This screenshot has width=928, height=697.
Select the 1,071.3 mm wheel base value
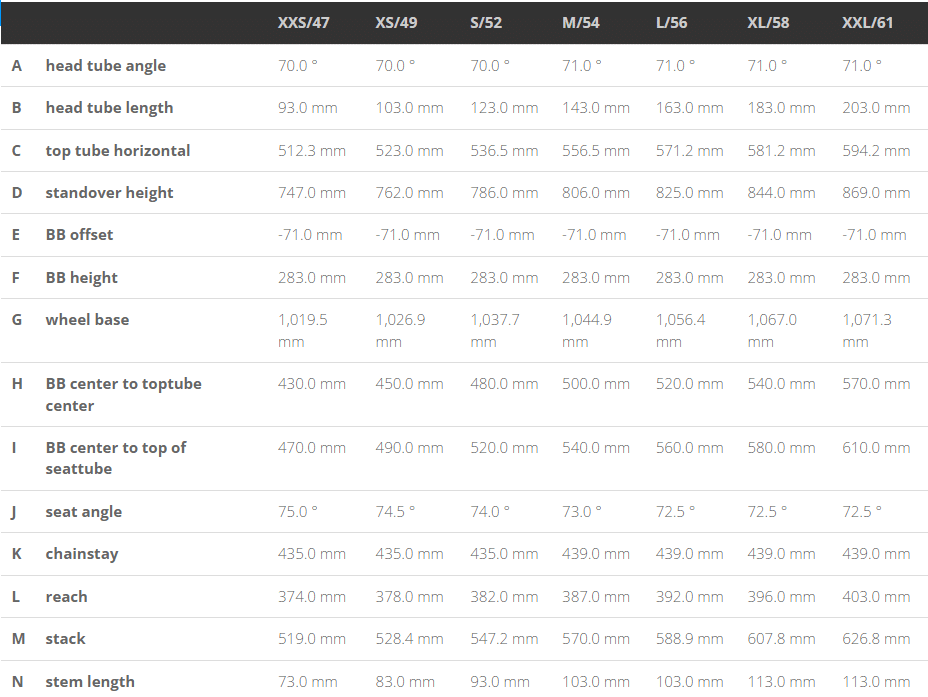coord(866,331)
